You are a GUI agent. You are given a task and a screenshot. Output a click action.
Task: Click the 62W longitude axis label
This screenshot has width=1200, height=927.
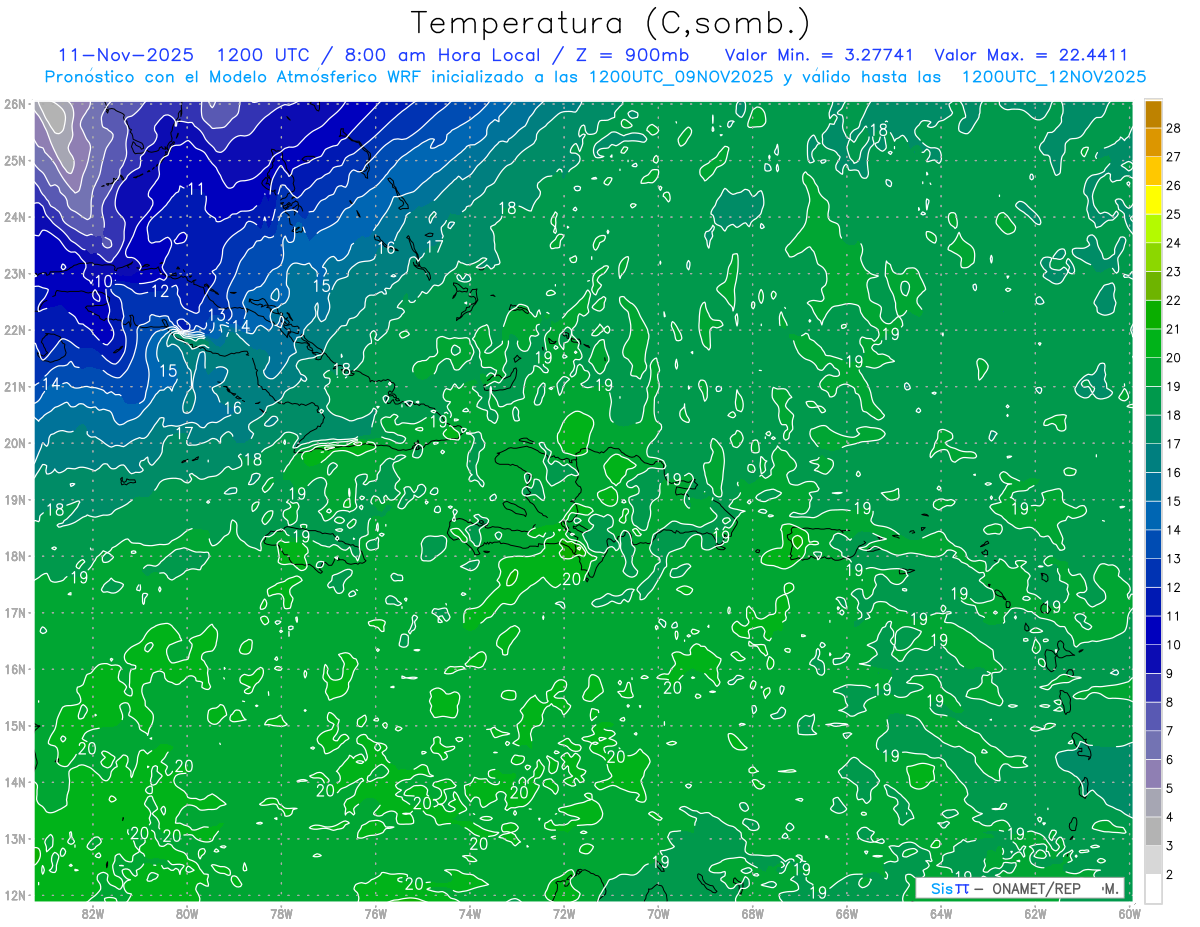1035,913
